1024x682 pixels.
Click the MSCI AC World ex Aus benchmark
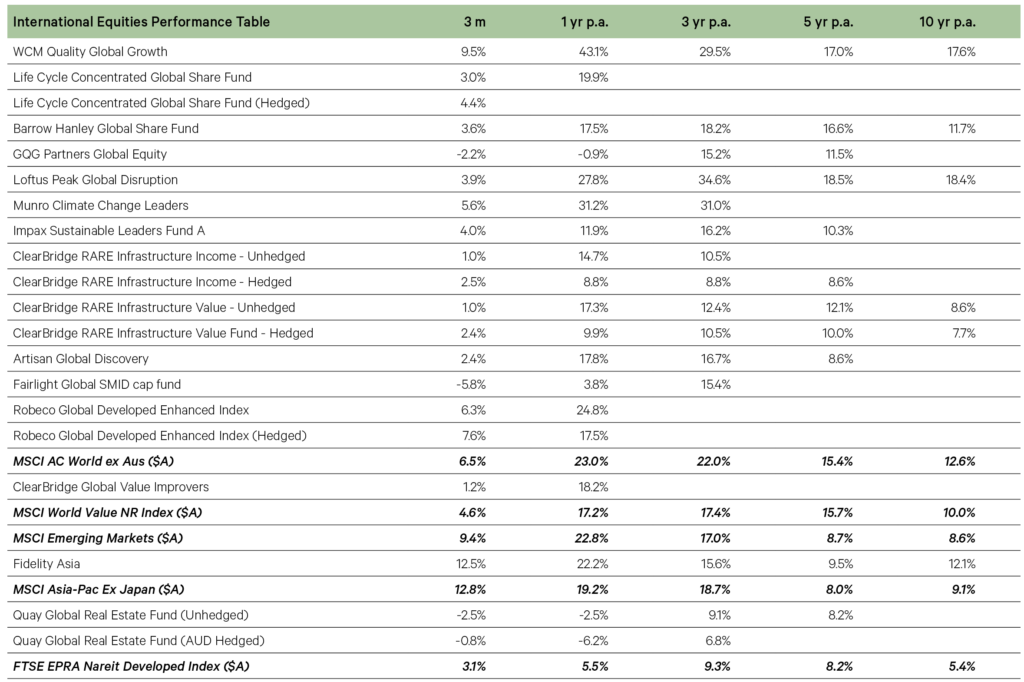(x=102, y=461)
